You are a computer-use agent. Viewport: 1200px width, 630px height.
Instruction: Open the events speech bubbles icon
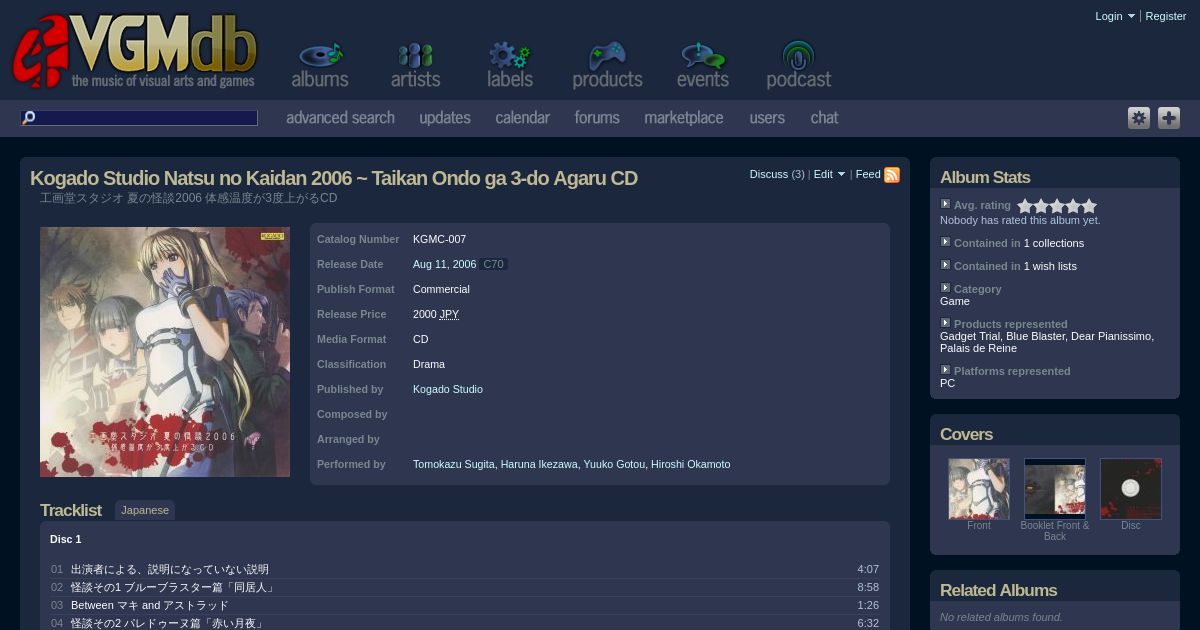click(702, 66)
